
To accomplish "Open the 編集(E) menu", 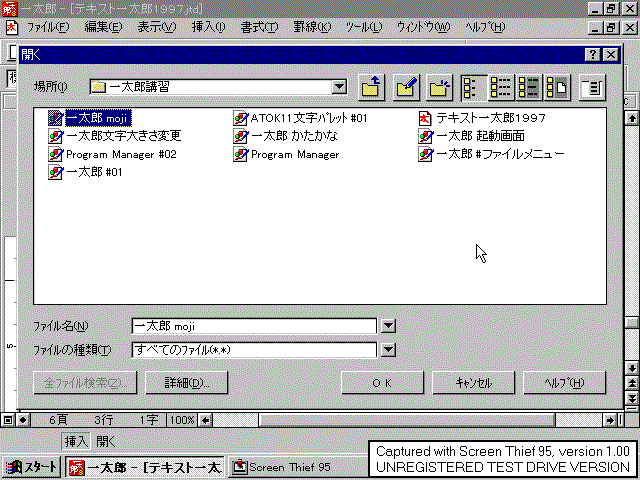I will point(103,27).
